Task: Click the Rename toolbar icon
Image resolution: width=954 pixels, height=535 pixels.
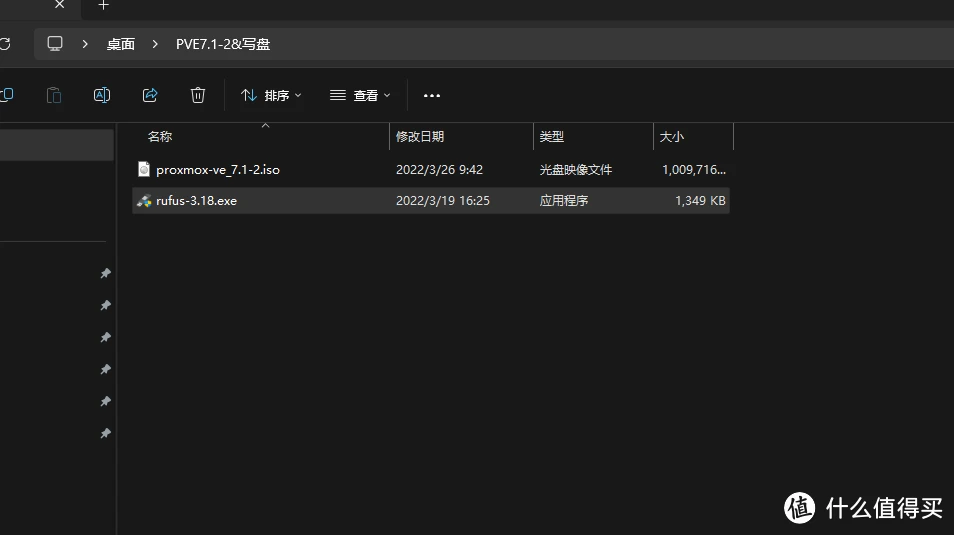Action: pos(102,96)
